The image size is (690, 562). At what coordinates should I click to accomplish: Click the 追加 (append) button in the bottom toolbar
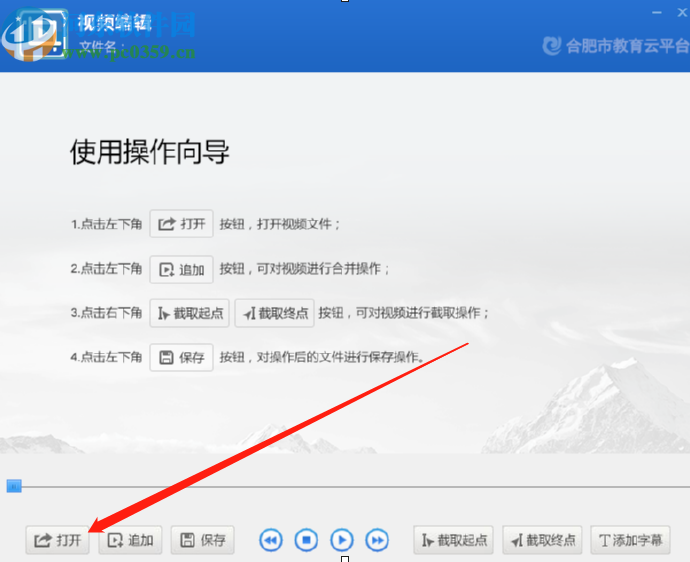click(x=130, y=540)
